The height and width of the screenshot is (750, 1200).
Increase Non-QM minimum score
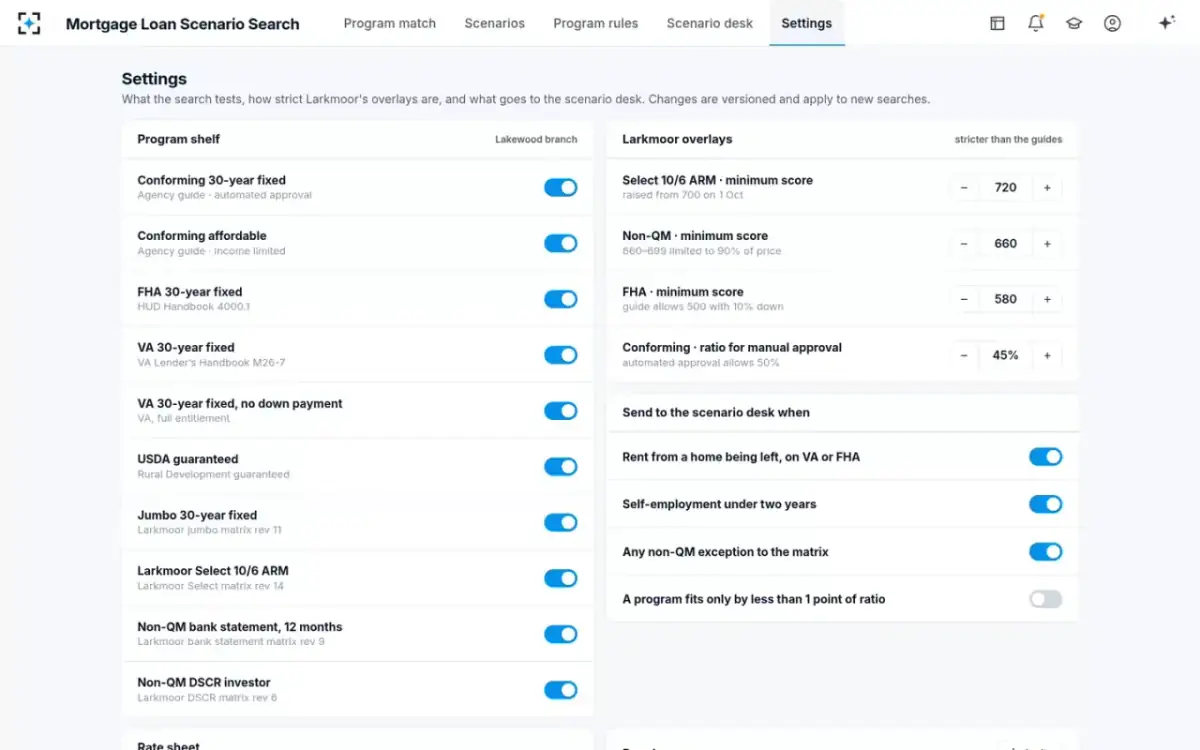tap(1047, 244)
